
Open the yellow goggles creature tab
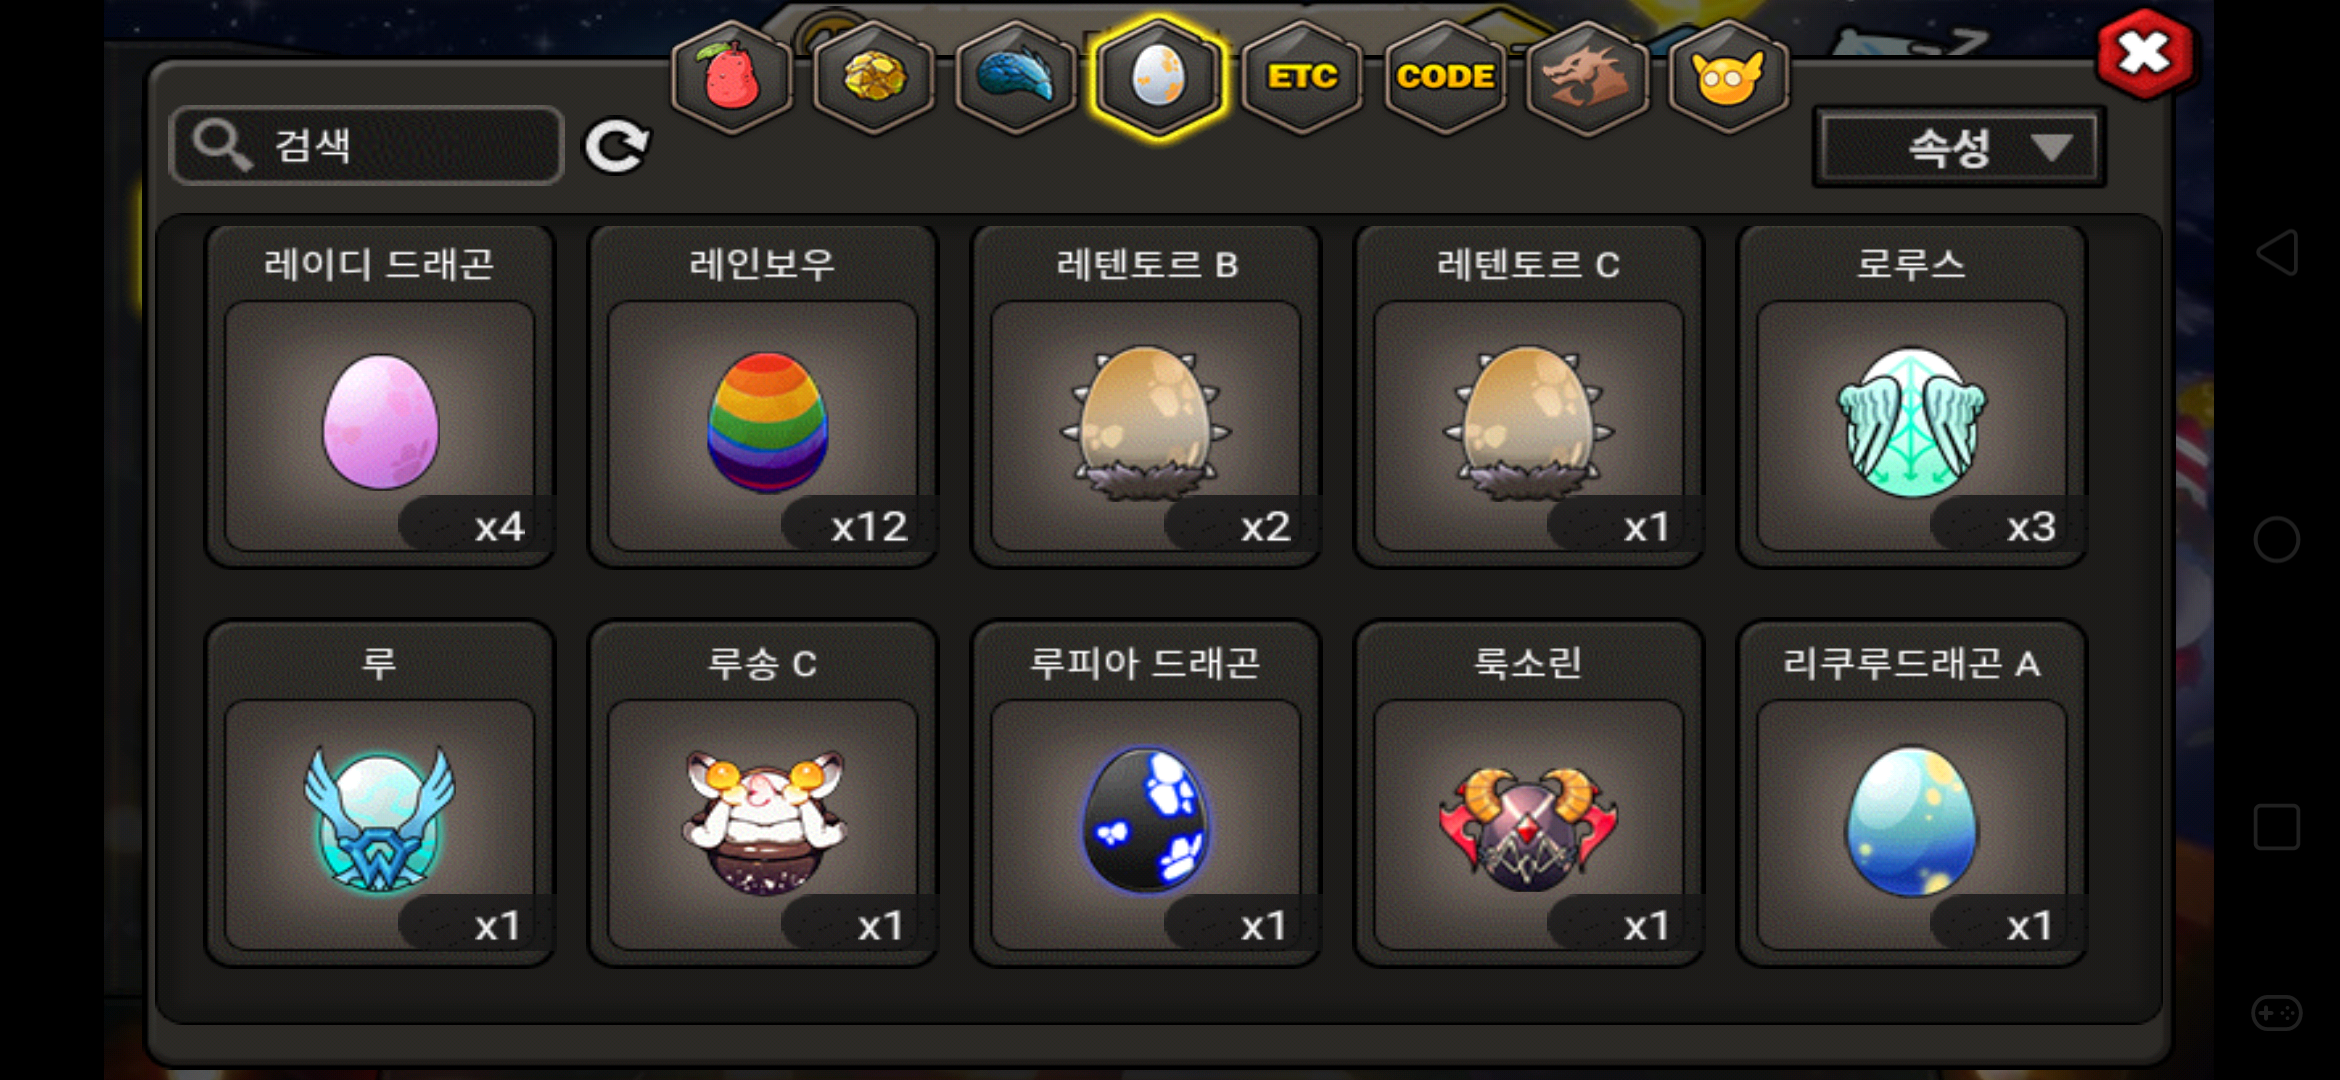[x=1728, y=78]
